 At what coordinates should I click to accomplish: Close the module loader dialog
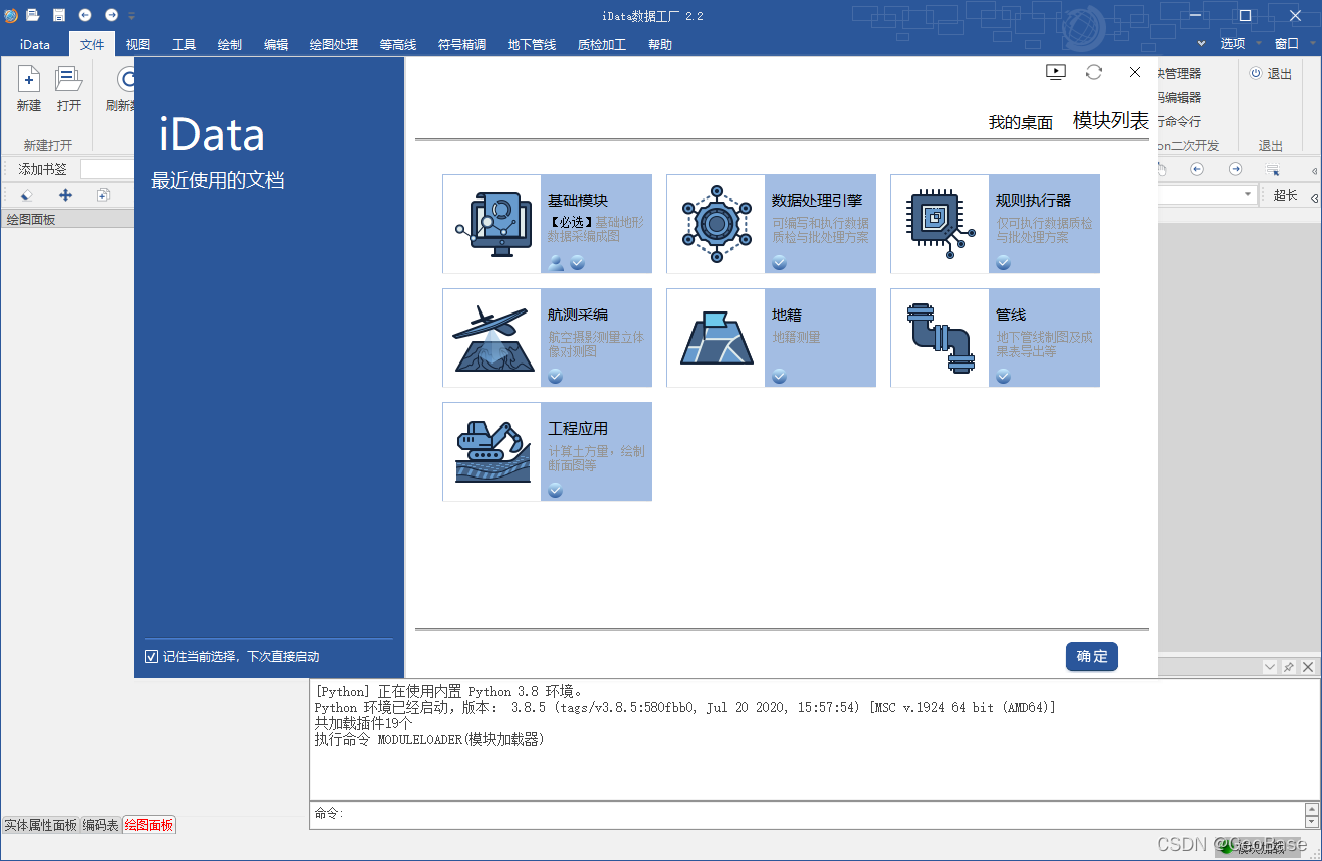pyautogui.click(x=1135, y=72)
